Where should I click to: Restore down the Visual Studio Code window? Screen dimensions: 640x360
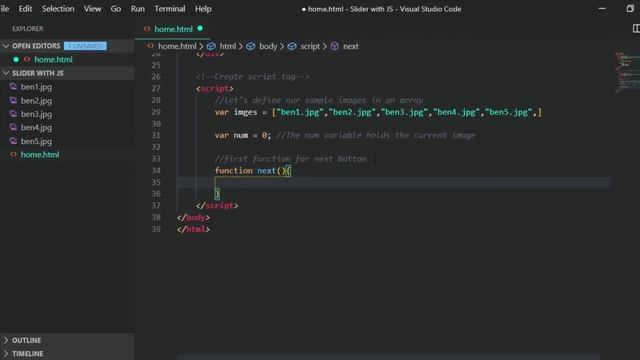pyautogui.click(x=630, y=9)
